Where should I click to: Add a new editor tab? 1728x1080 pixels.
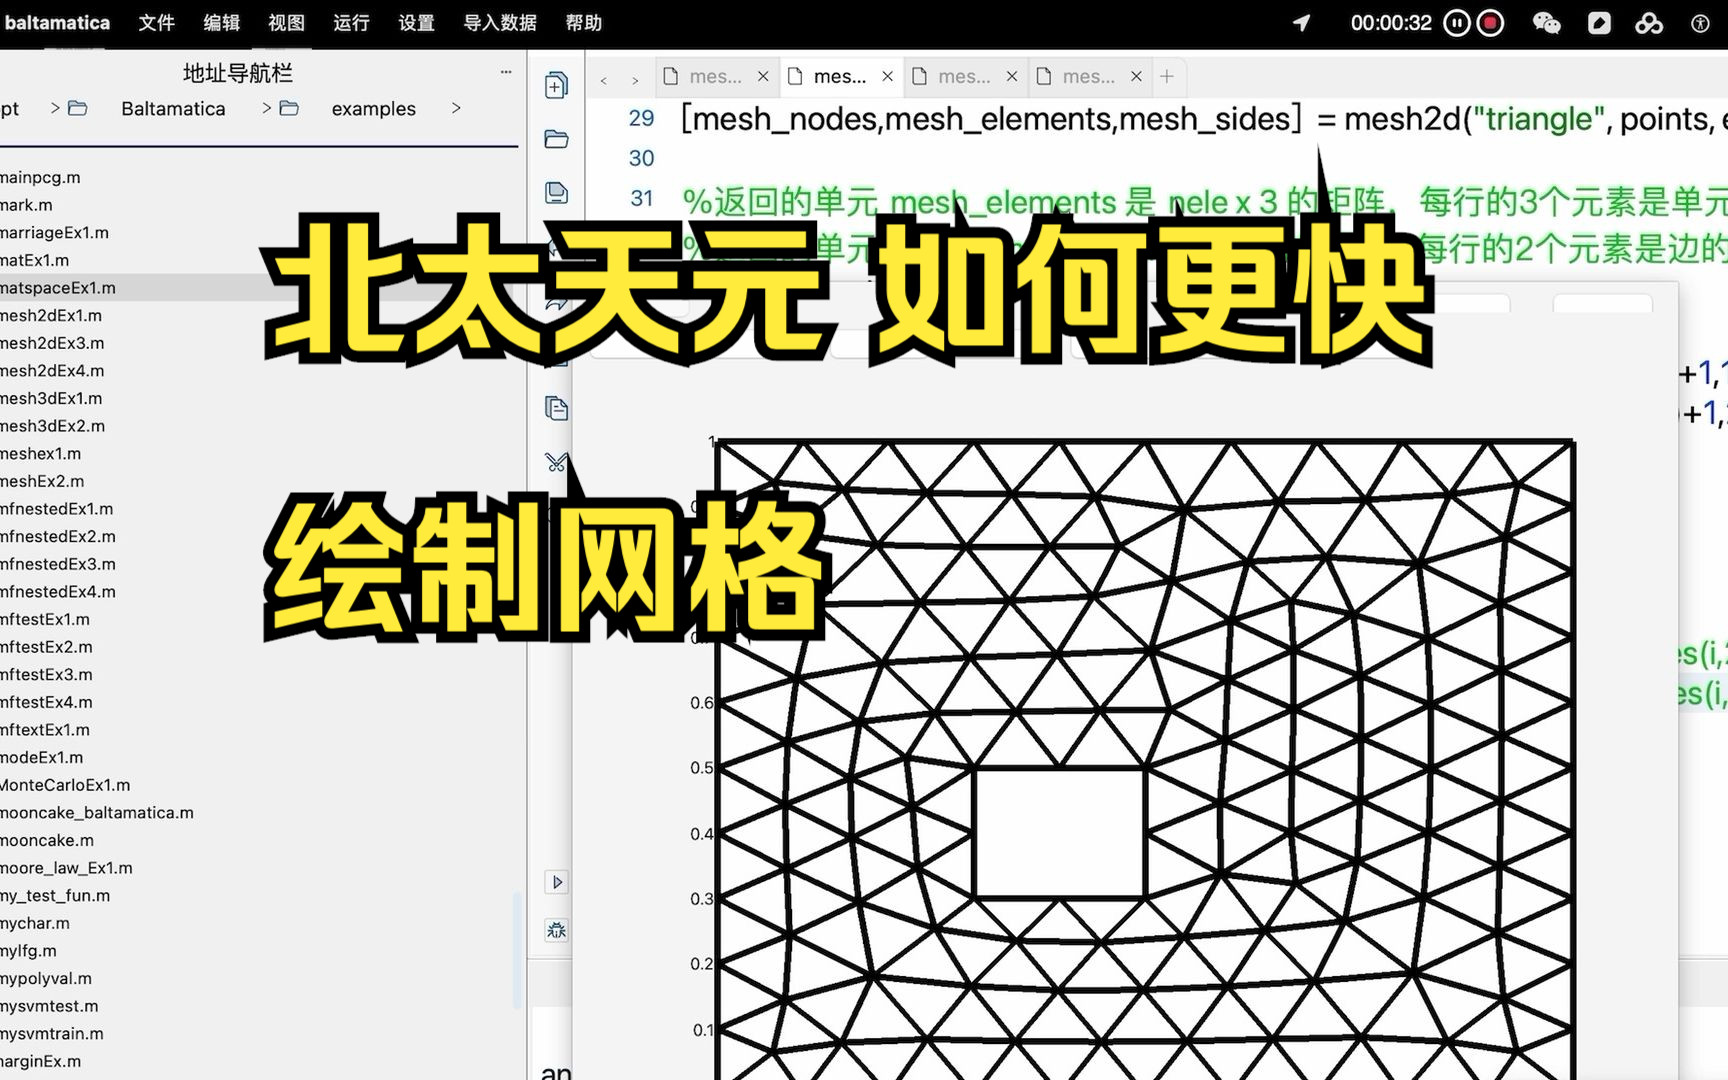1166,76
